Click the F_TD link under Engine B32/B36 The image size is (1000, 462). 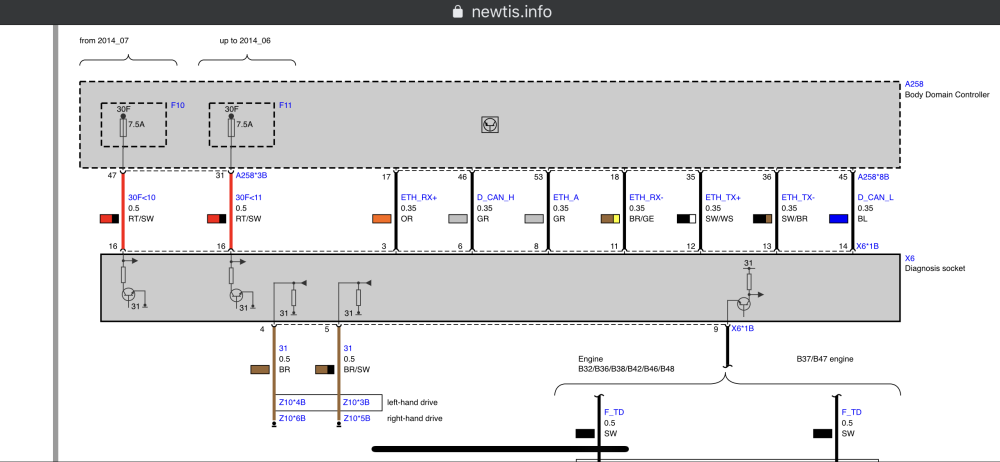pyautogui.click(x=614, y=412)
